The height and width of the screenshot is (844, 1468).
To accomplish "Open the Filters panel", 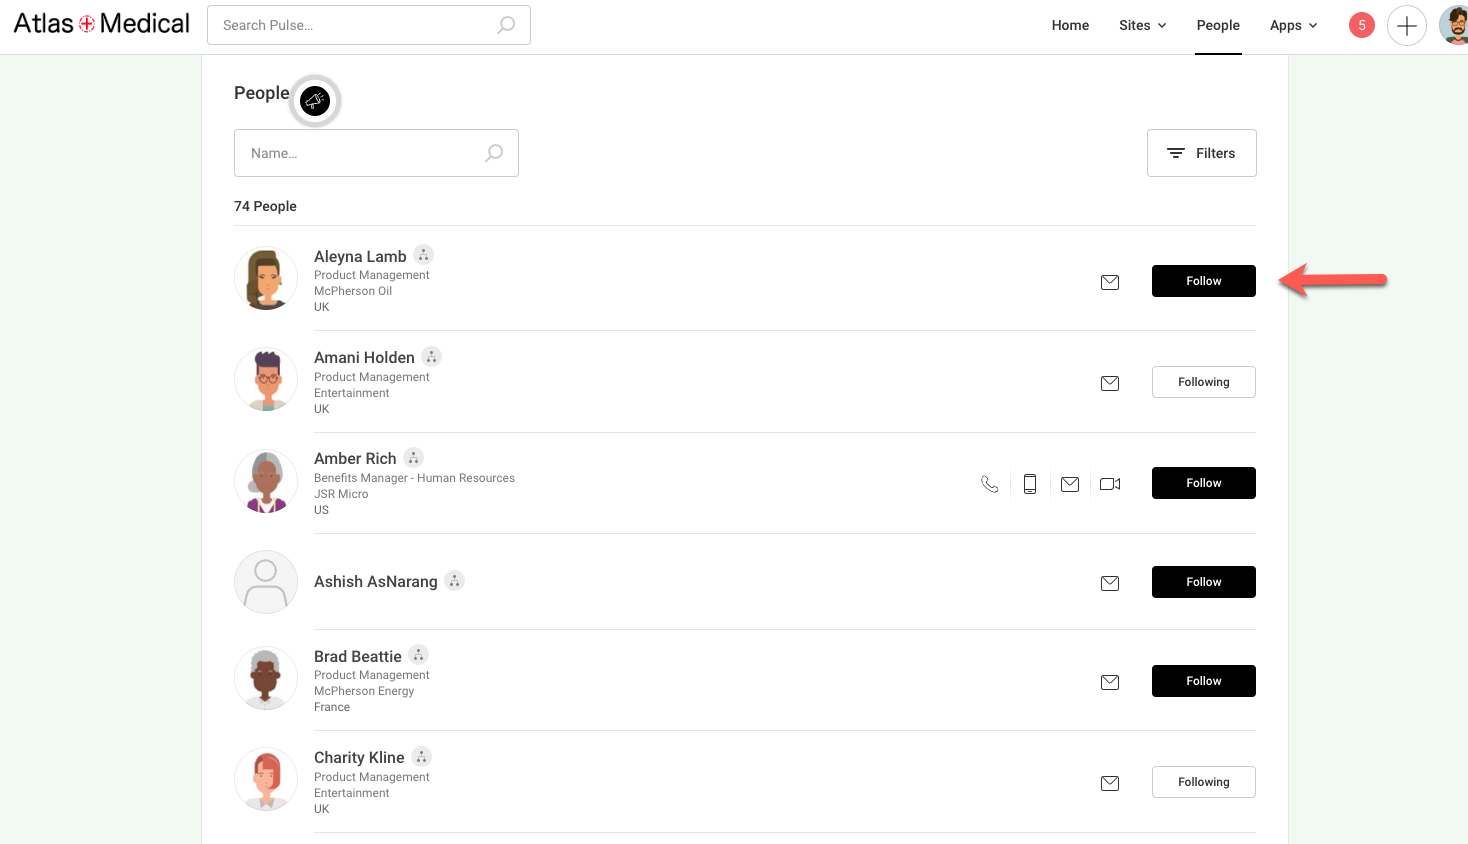I will [x=1201, y=153].
